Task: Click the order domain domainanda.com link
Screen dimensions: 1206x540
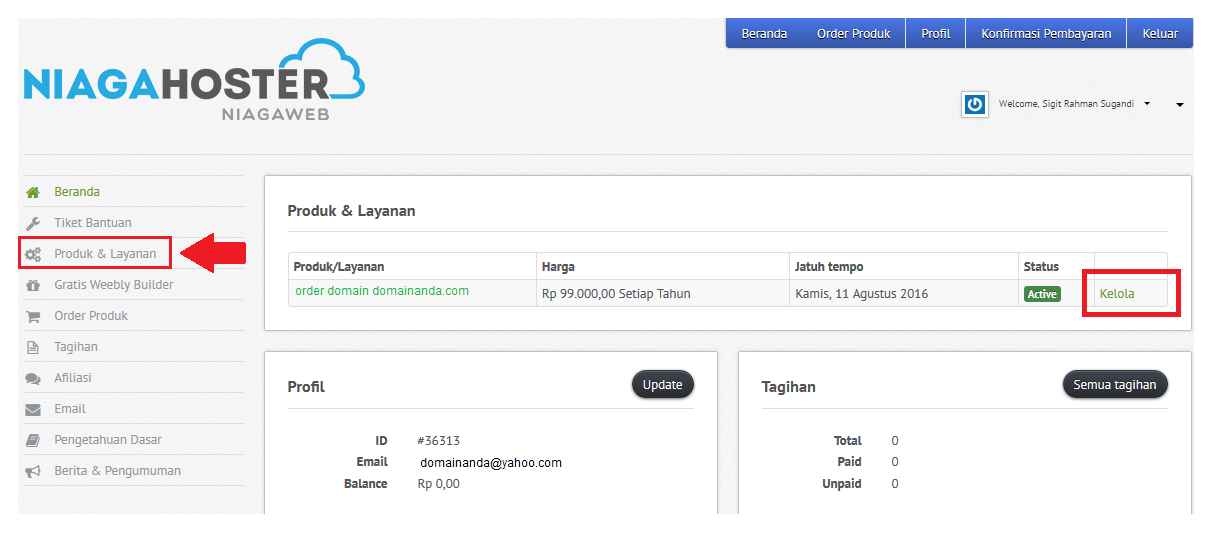Action: tap(382, 291)
